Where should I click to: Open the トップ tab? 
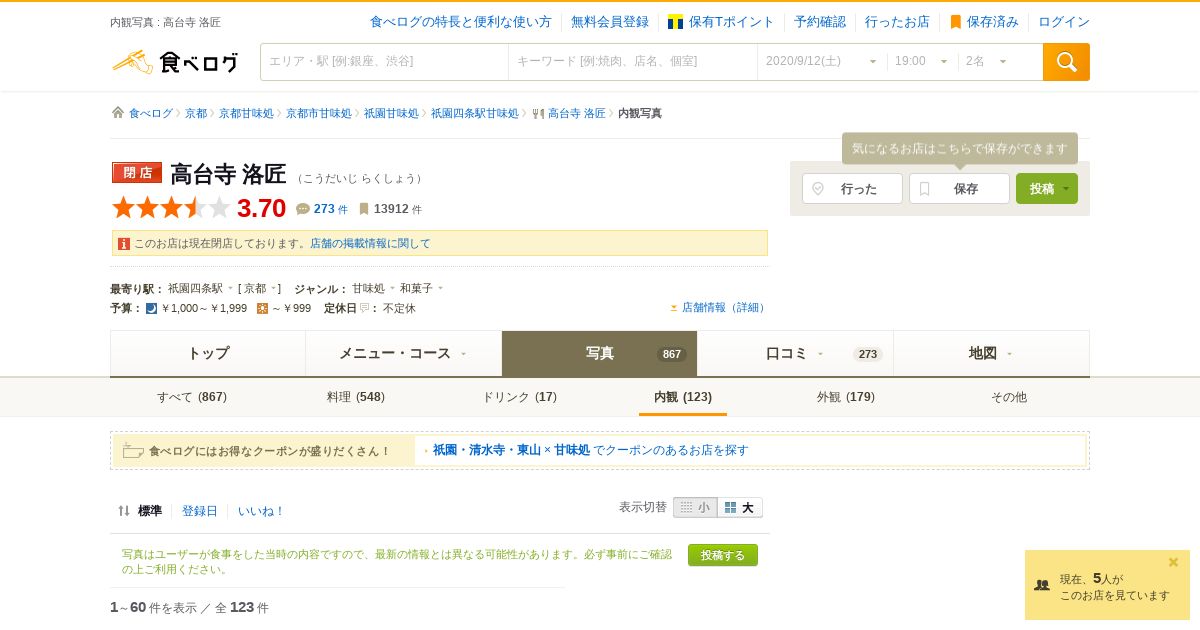tap(208, 353)
